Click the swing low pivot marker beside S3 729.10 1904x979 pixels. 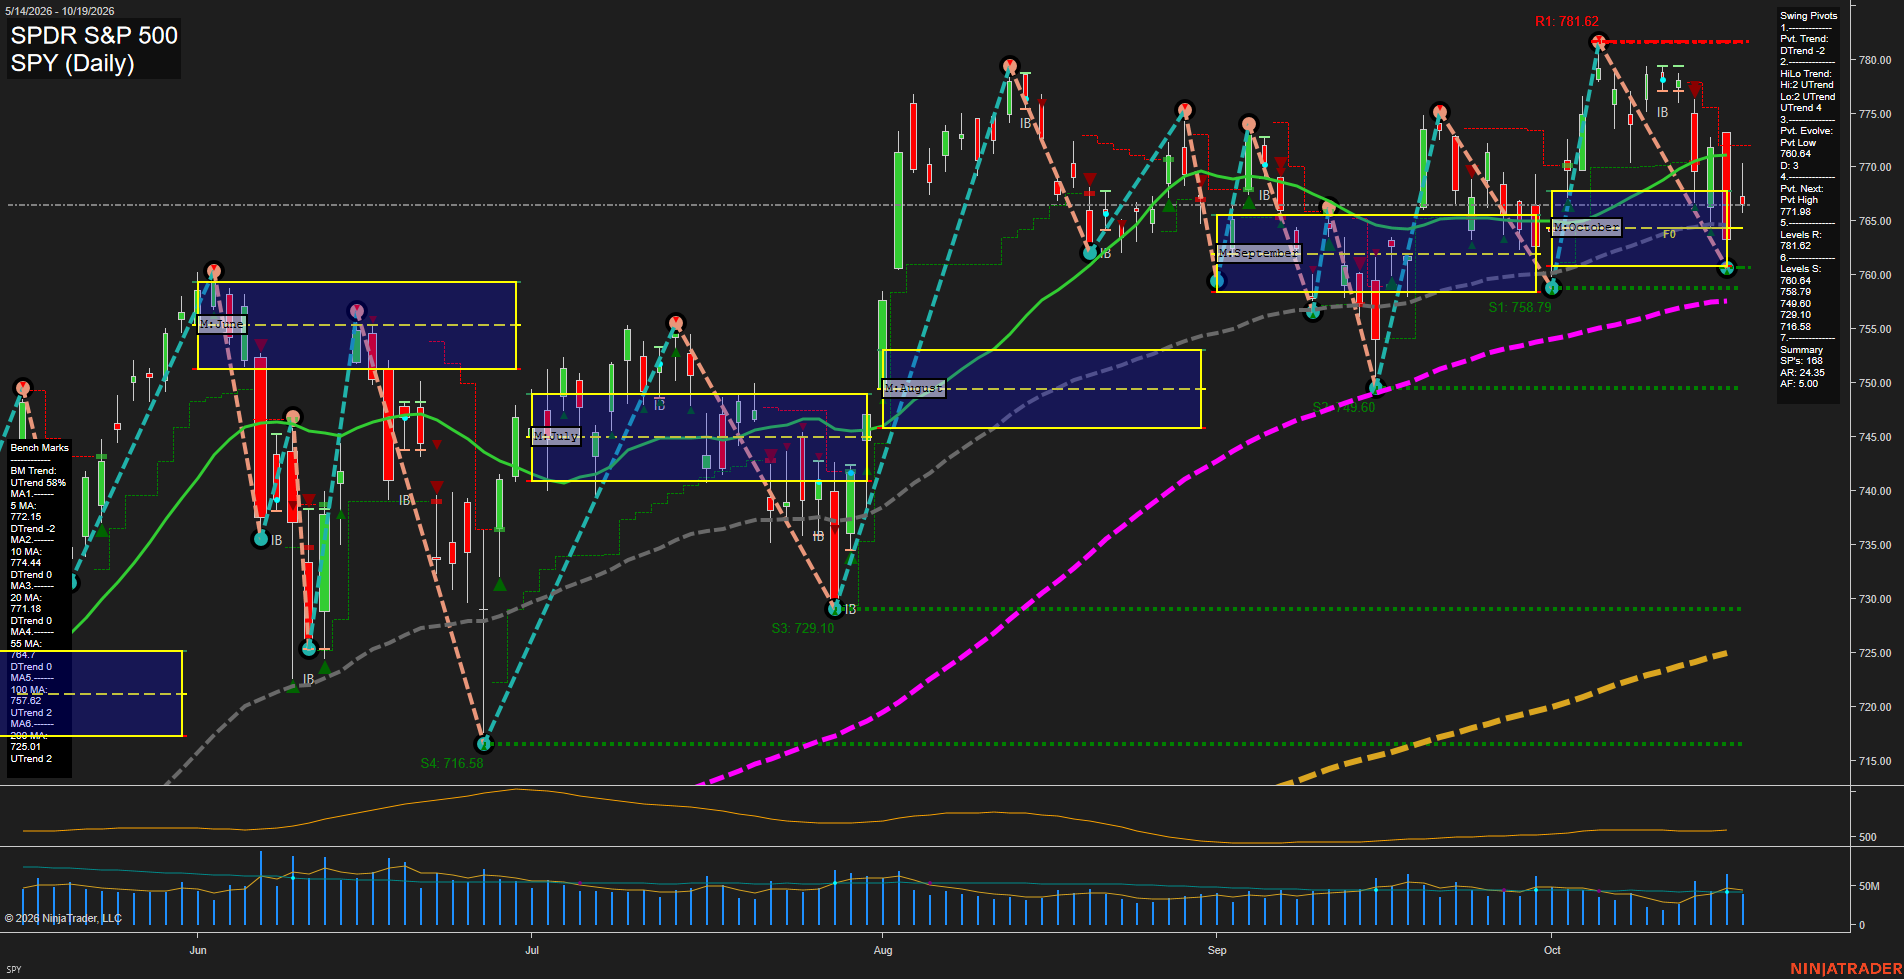tap(835, 608)
